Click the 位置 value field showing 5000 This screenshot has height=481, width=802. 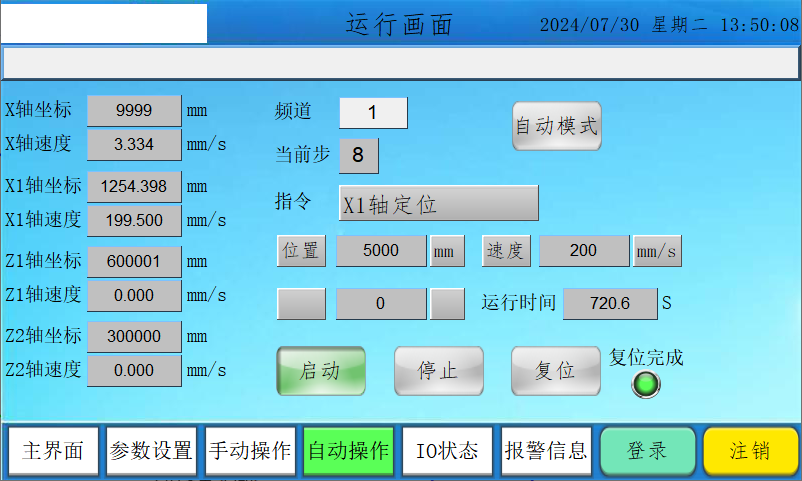tap(381, 251)
